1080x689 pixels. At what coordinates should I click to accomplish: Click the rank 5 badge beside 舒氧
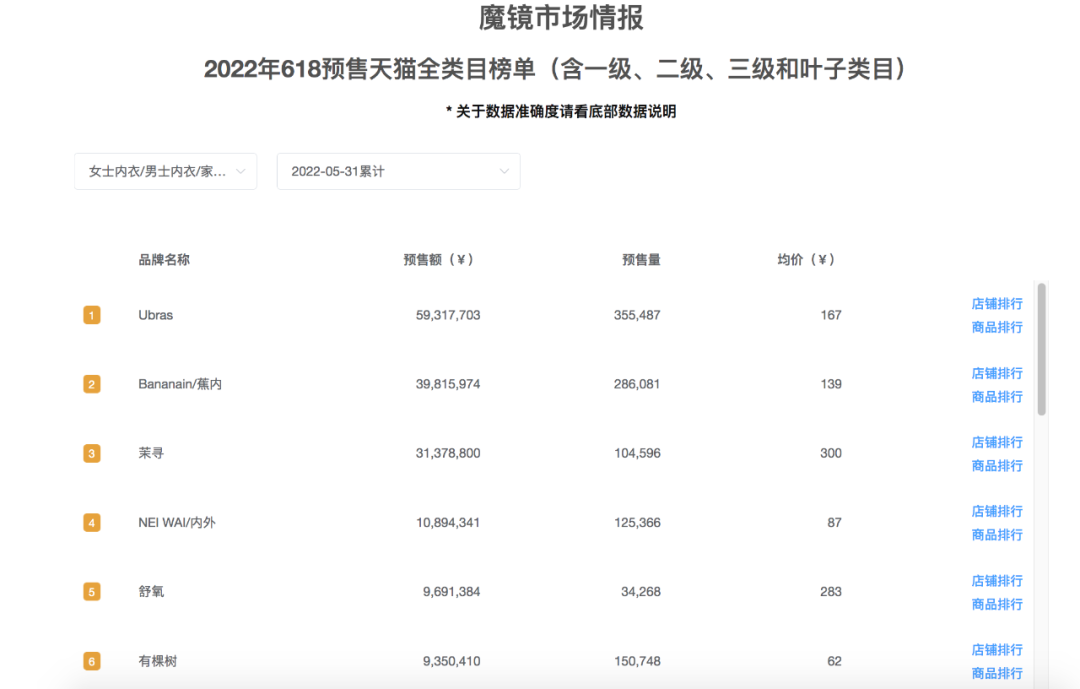point(91,591)
